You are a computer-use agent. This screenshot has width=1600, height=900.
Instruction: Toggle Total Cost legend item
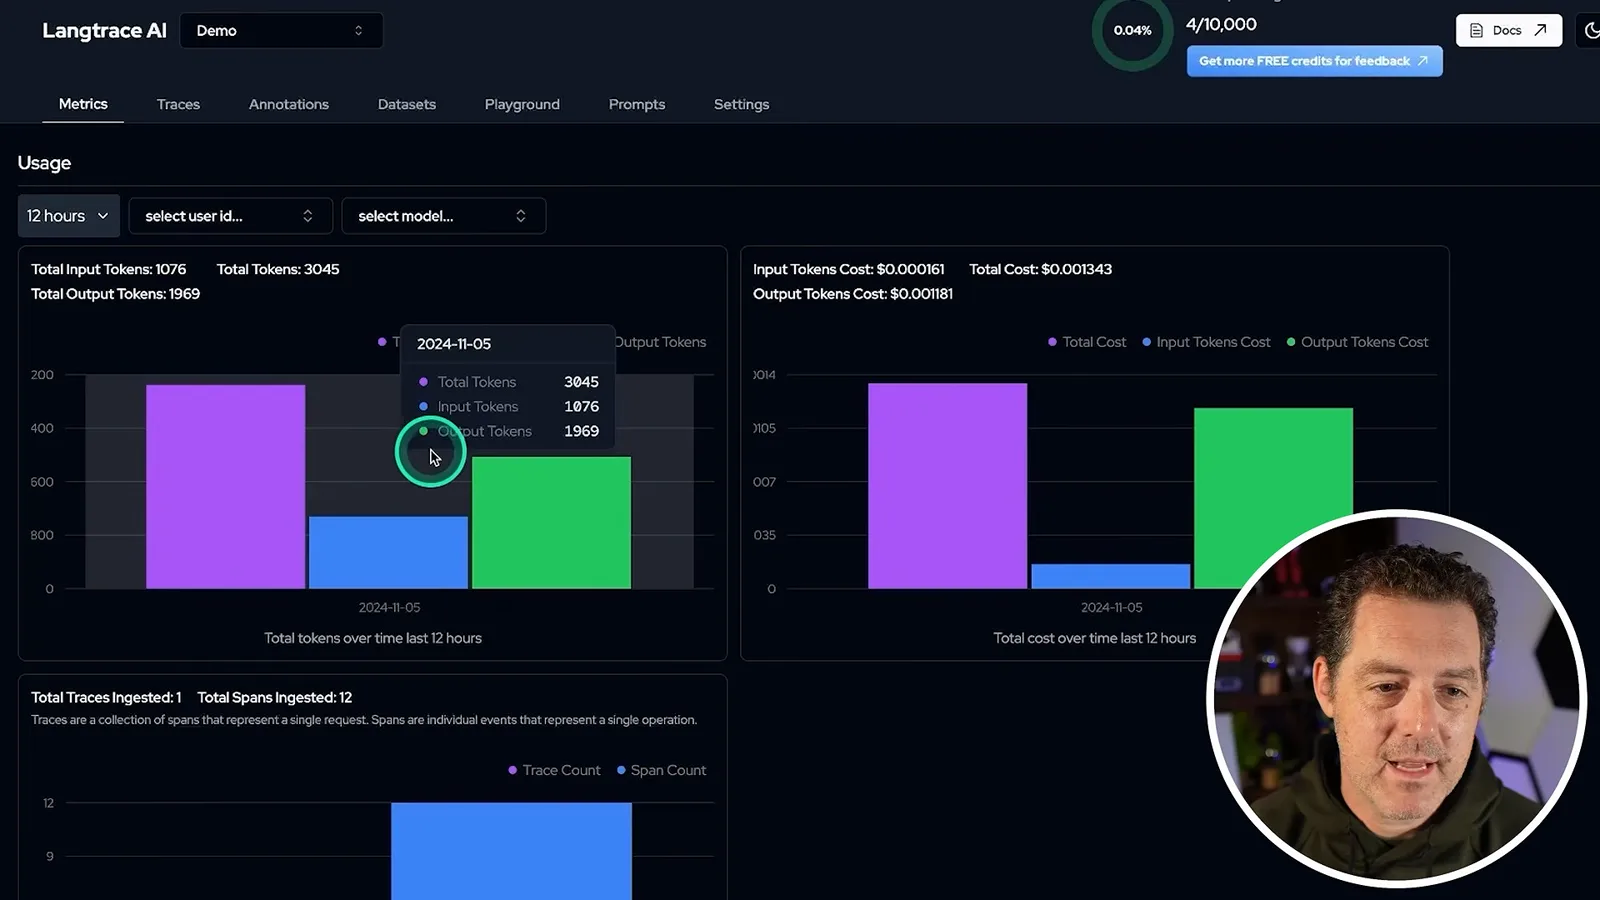pos(1086,342)
